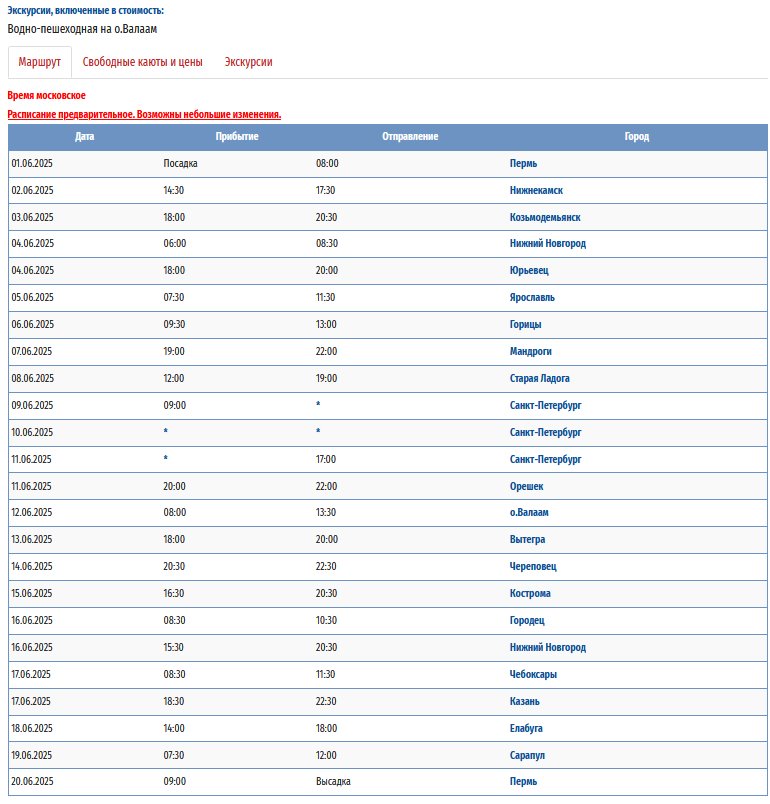Image resolution: width=770 pixels, height=804 pixels.
Task: Switch to Свободные каюты и цены tab
Action: click(x=143, y=62)
